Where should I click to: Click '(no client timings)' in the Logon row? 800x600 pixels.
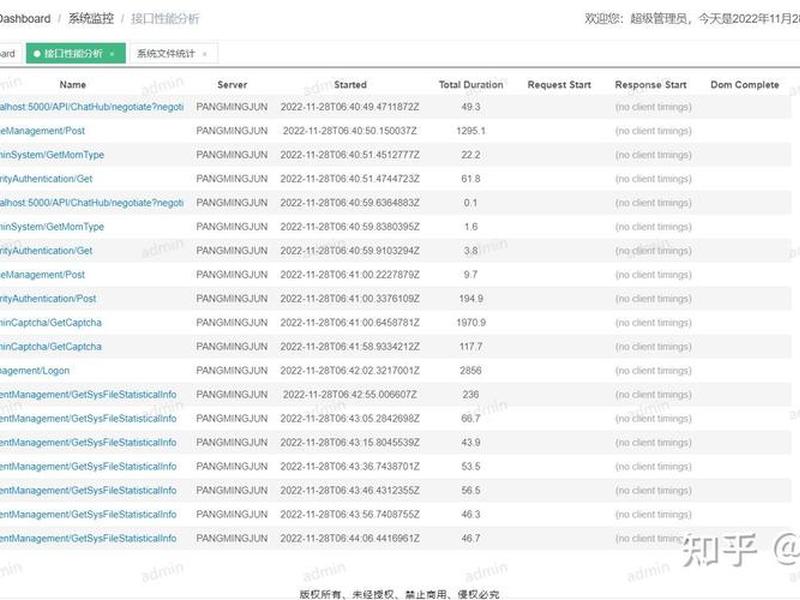[654, 371]
